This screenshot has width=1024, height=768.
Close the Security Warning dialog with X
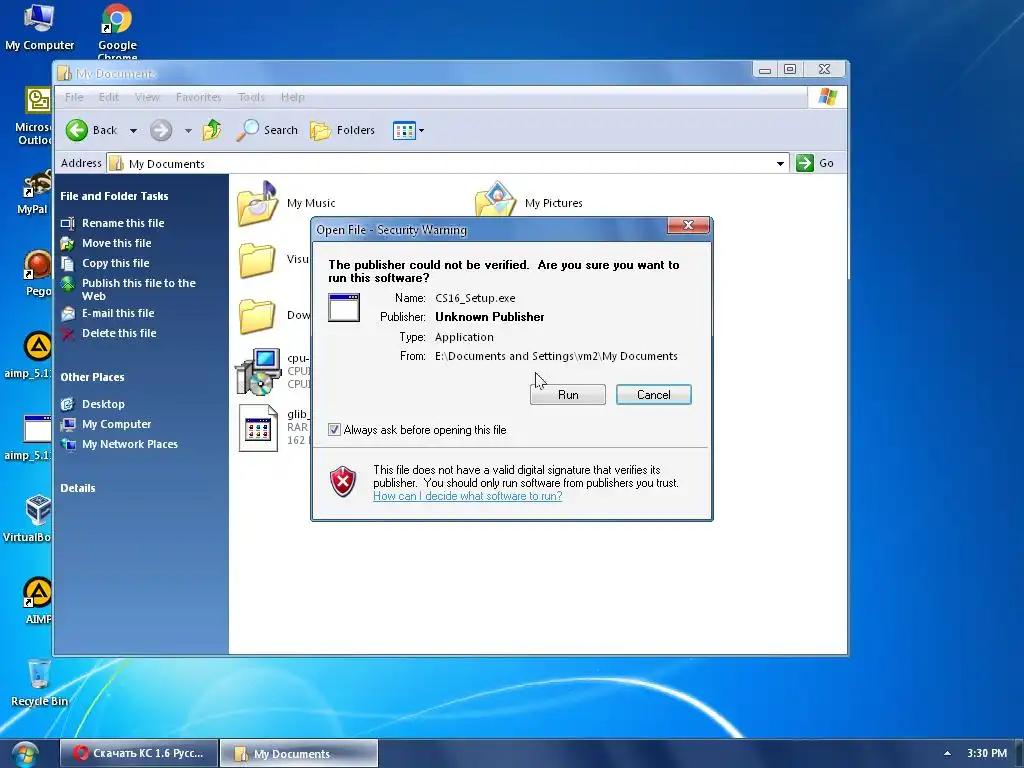(688, 225)
